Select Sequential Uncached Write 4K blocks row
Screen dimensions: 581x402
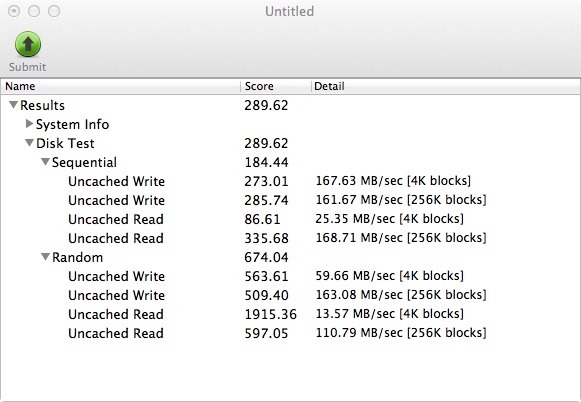tap(290, 181)
